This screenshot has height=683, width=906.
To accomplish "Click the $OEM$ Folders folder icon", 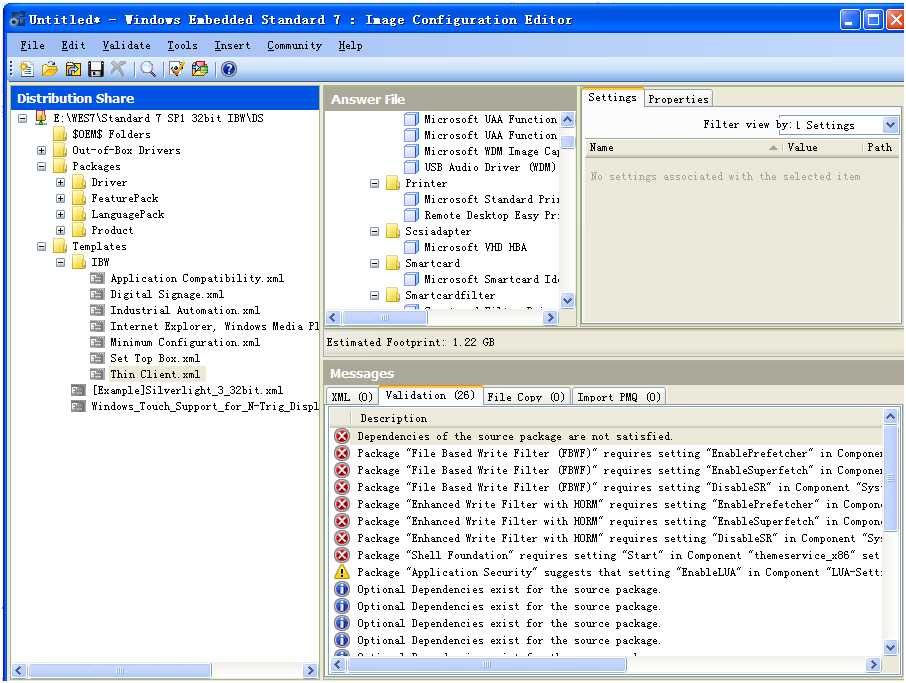I will (x=60, y=134).
